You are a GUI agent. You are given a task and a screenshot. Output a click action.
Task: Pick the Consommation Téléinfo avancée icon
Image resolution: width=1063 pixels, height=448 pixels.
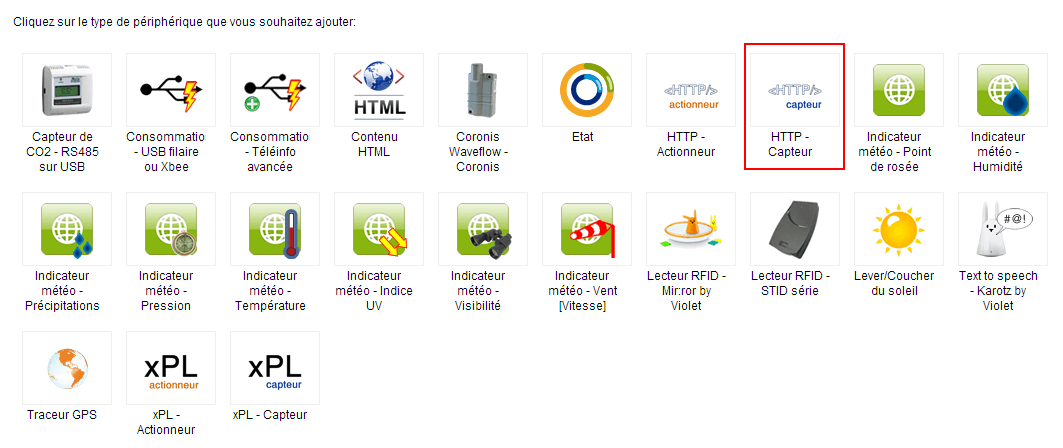coord(275,90)
